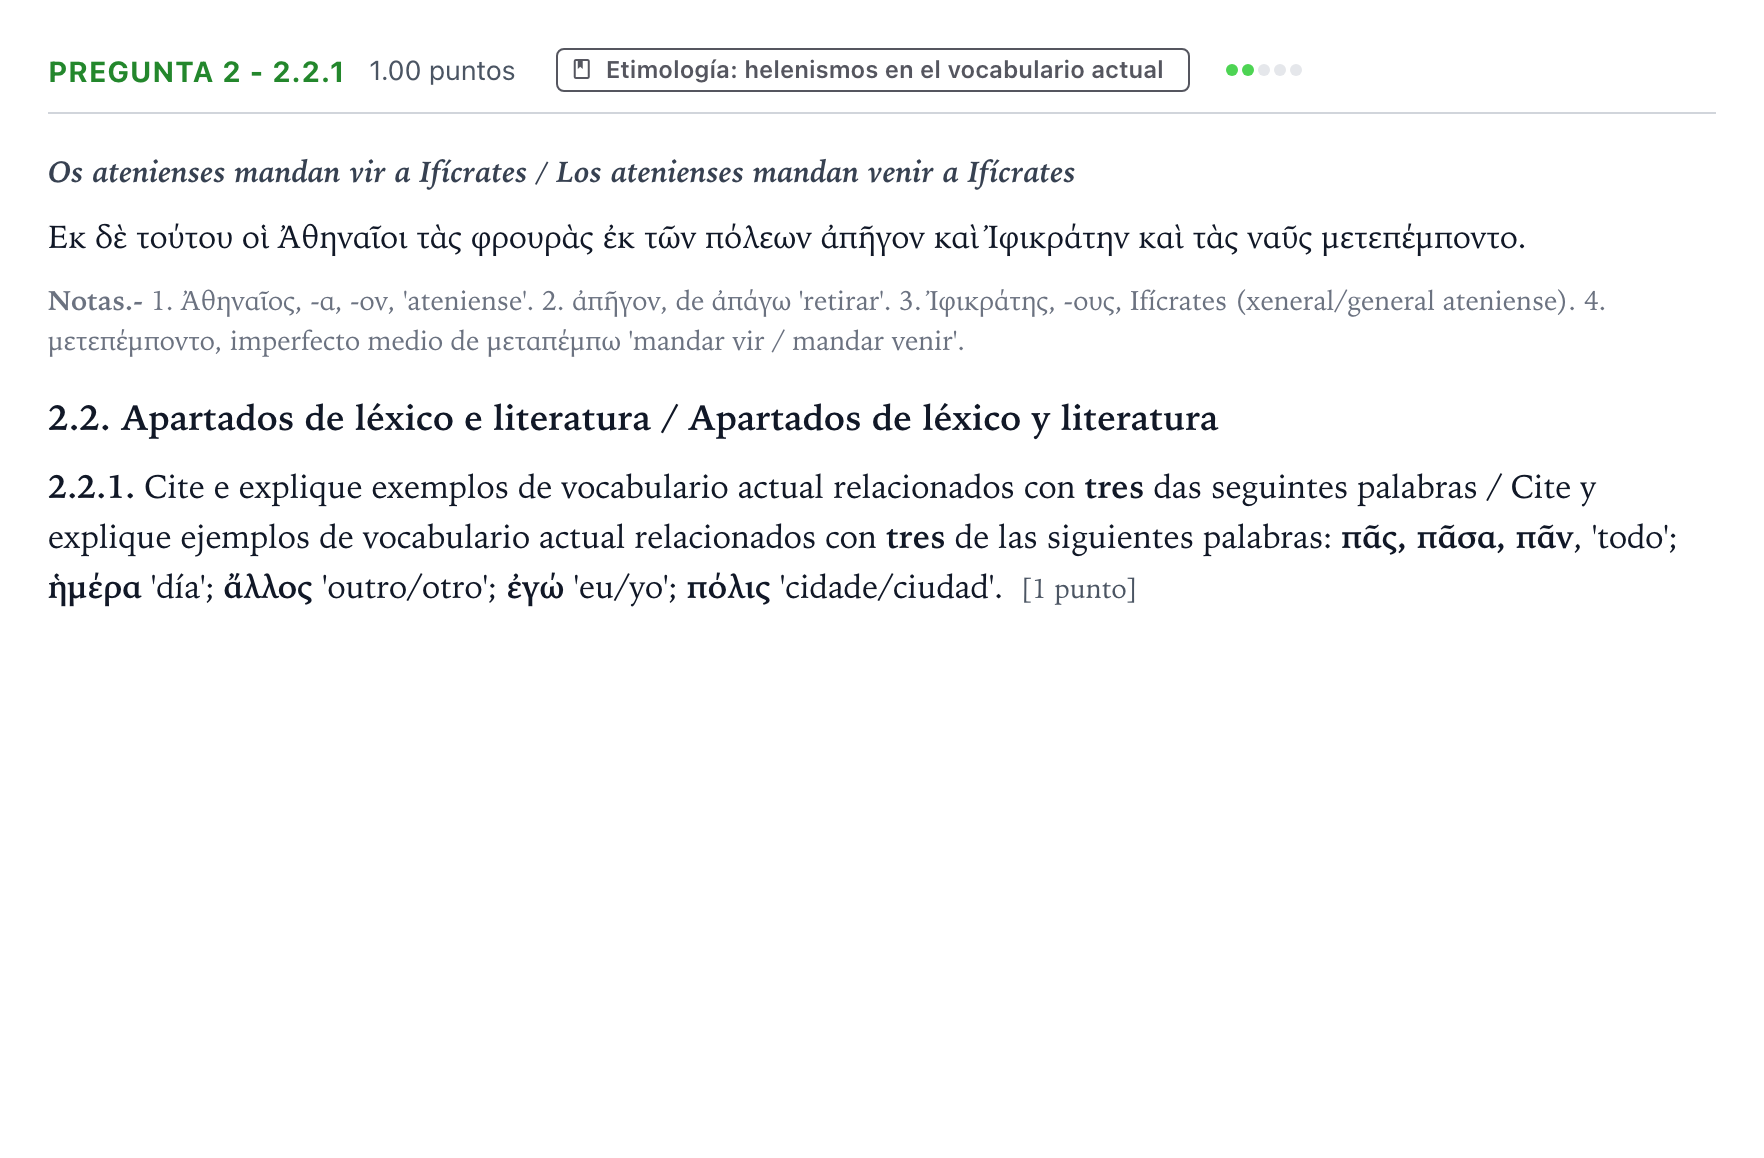Click the italic title 'Os atenienses mandan vir a Ifícrates'
Image resolution: width=1764 pixels, height=1158 pixels.
coord(288,173)
